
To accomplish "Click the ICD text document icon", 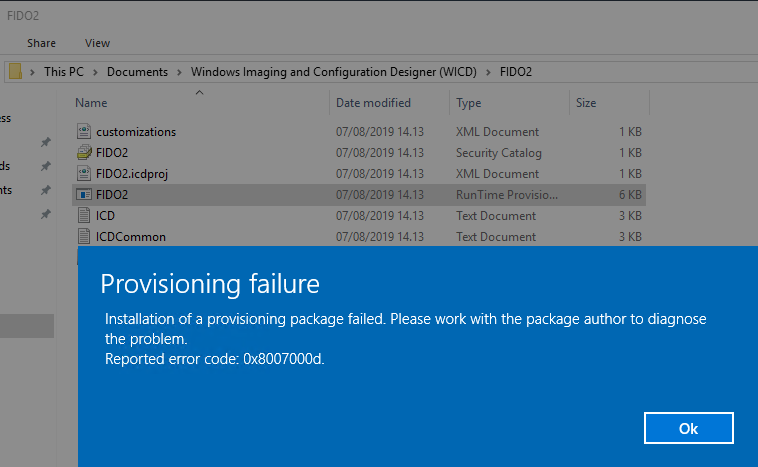I will 85,216.
